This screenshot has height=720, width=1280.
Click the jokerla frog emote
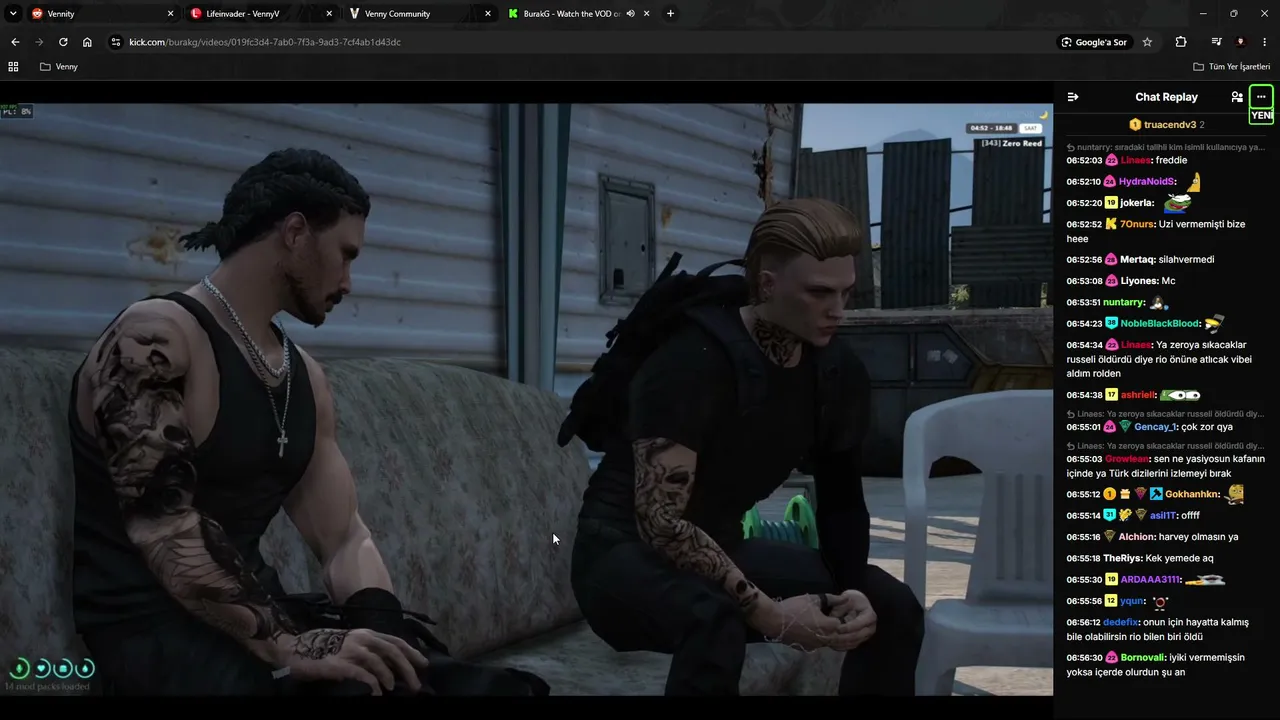click(x=1177, y=203)
